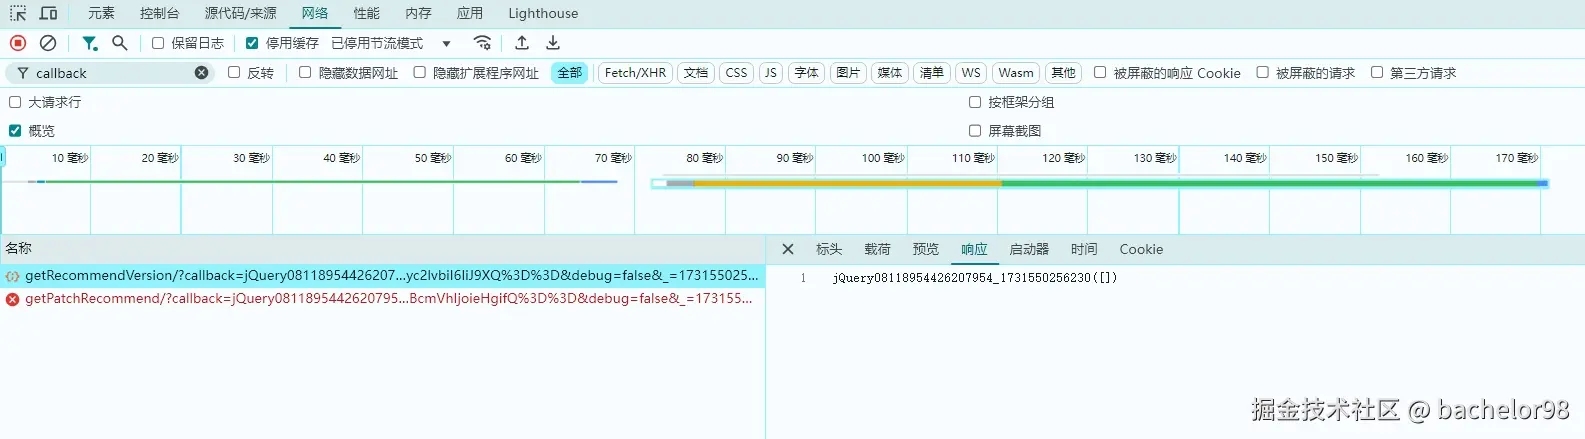Open 源代码/来源 panel tab
Image resolution: width=1585 pixels, height=439 pixels.
click(x=241, y=13)
